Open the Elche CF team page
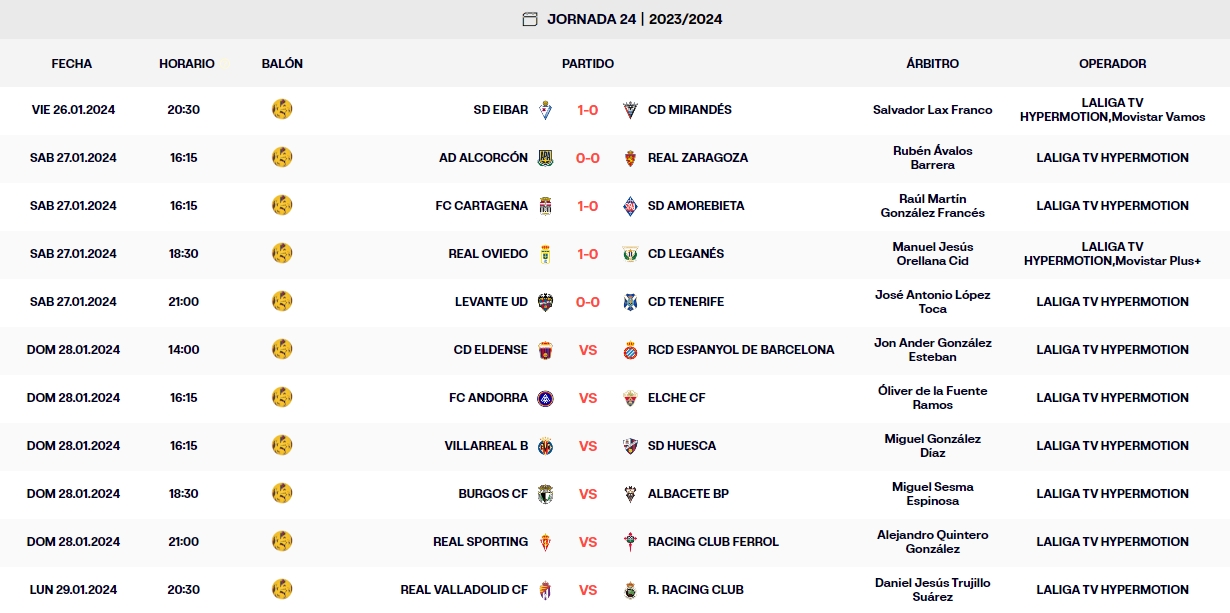1230x613 pixels. point(676,398)
